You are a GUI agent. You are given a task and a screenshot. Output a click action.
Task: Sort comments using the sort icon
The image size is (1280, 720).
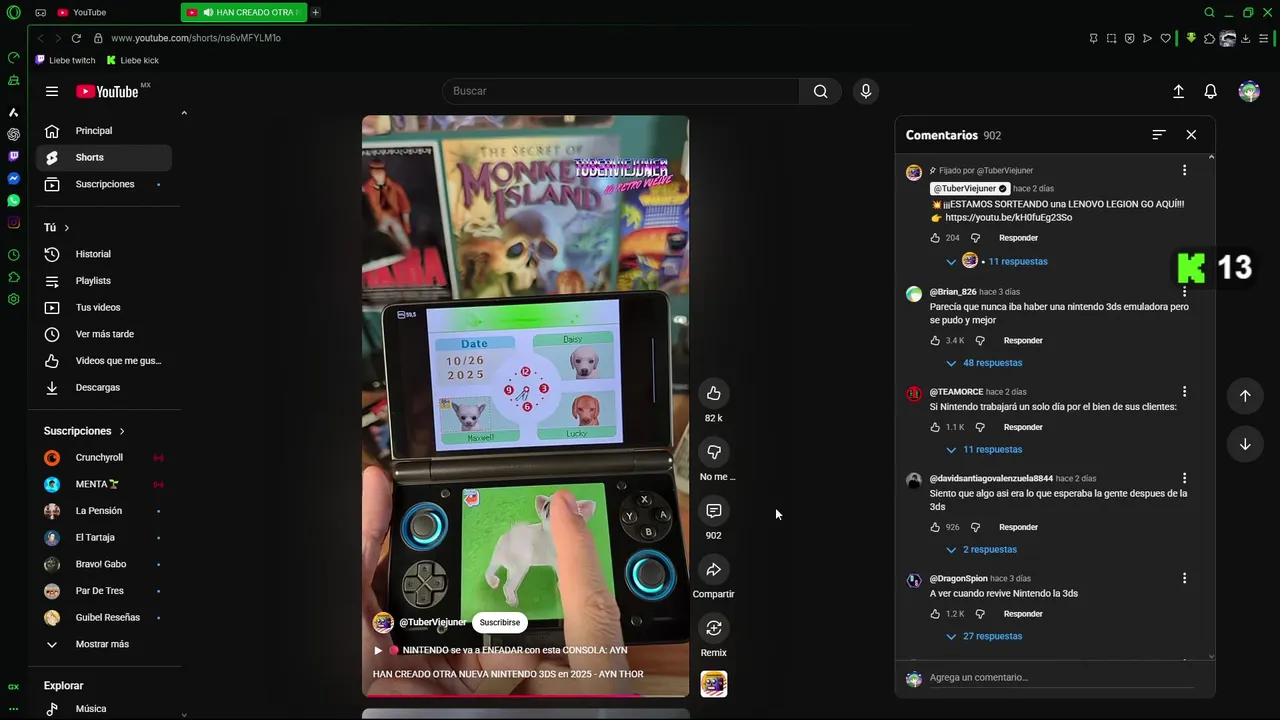1159,135
